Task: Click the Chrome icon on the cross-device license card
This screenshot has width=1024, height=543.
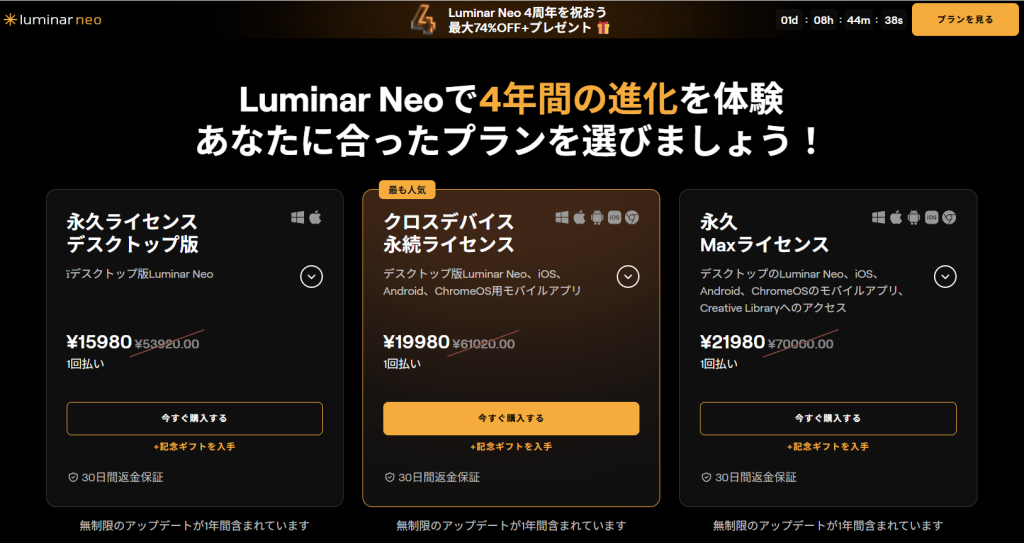Action: coord(632,217)
